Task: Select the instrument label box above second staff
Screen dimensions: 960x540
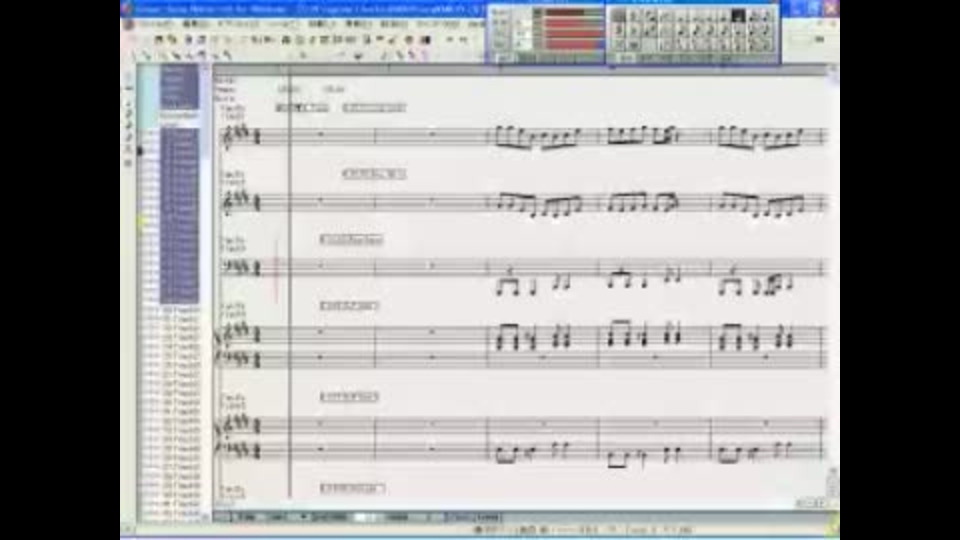Action: (x=374, y=174)
